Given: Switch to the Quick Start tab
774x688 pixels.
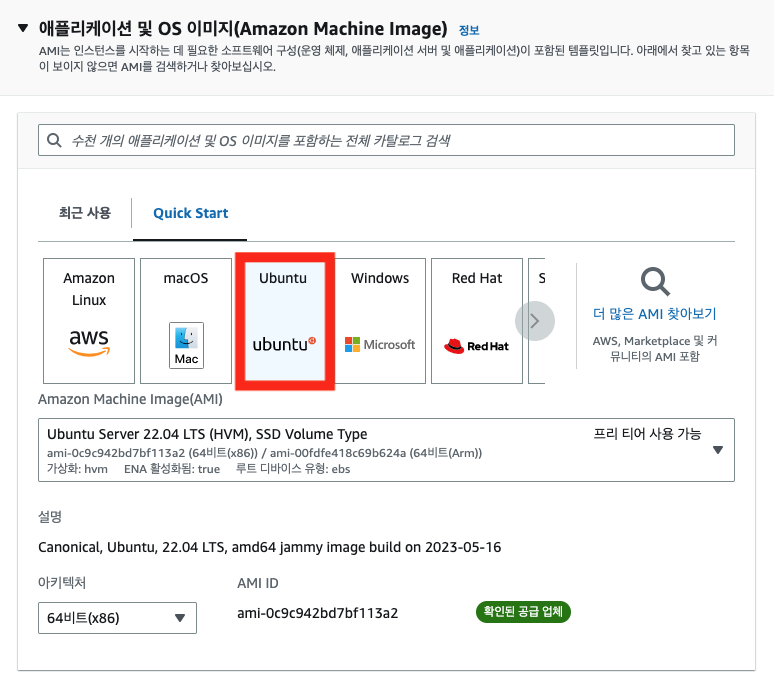Looking at the screenshot, I should tap(191, 213).
